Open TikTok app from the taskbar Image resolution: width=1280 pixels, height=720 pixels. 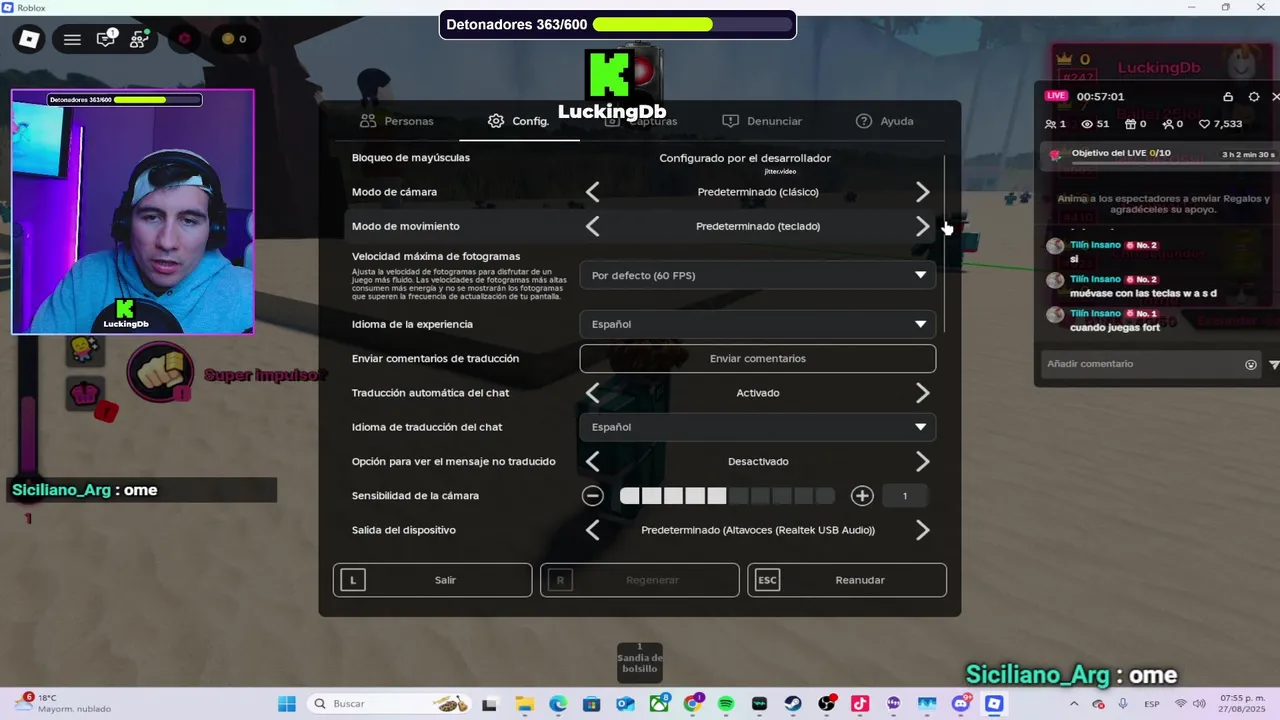point(860,704)
